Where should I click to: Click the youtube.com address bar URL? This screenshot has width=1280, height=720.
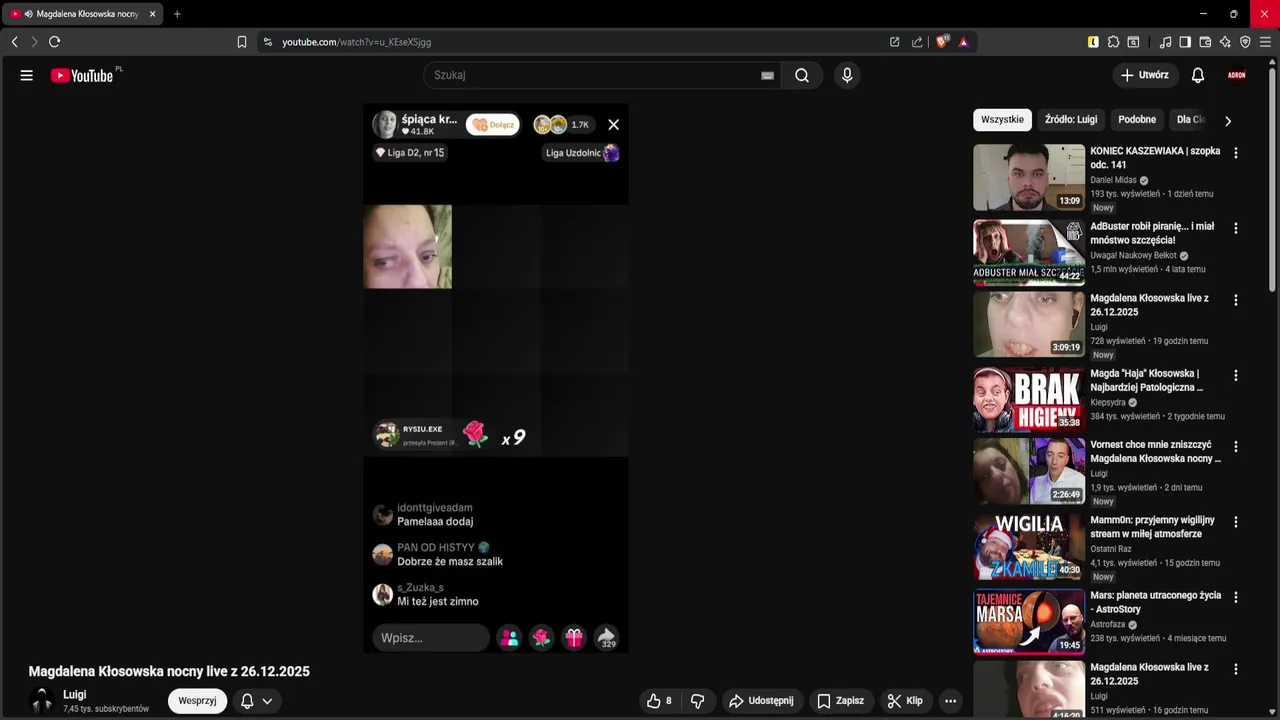[357, 42]
